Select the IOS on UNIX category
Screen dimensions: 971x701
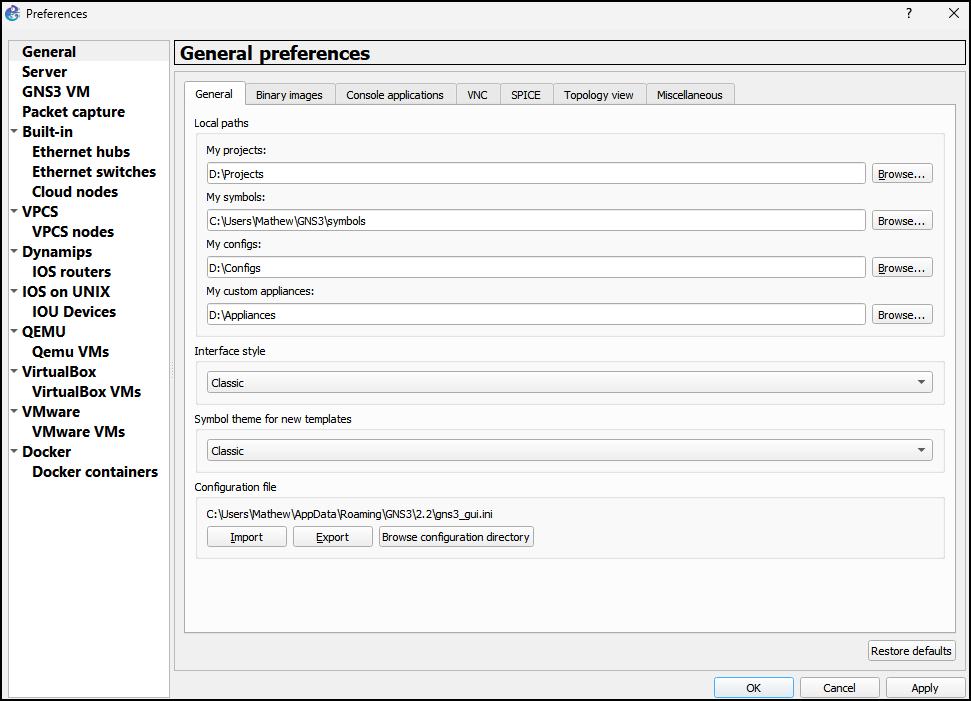point(66,292)
